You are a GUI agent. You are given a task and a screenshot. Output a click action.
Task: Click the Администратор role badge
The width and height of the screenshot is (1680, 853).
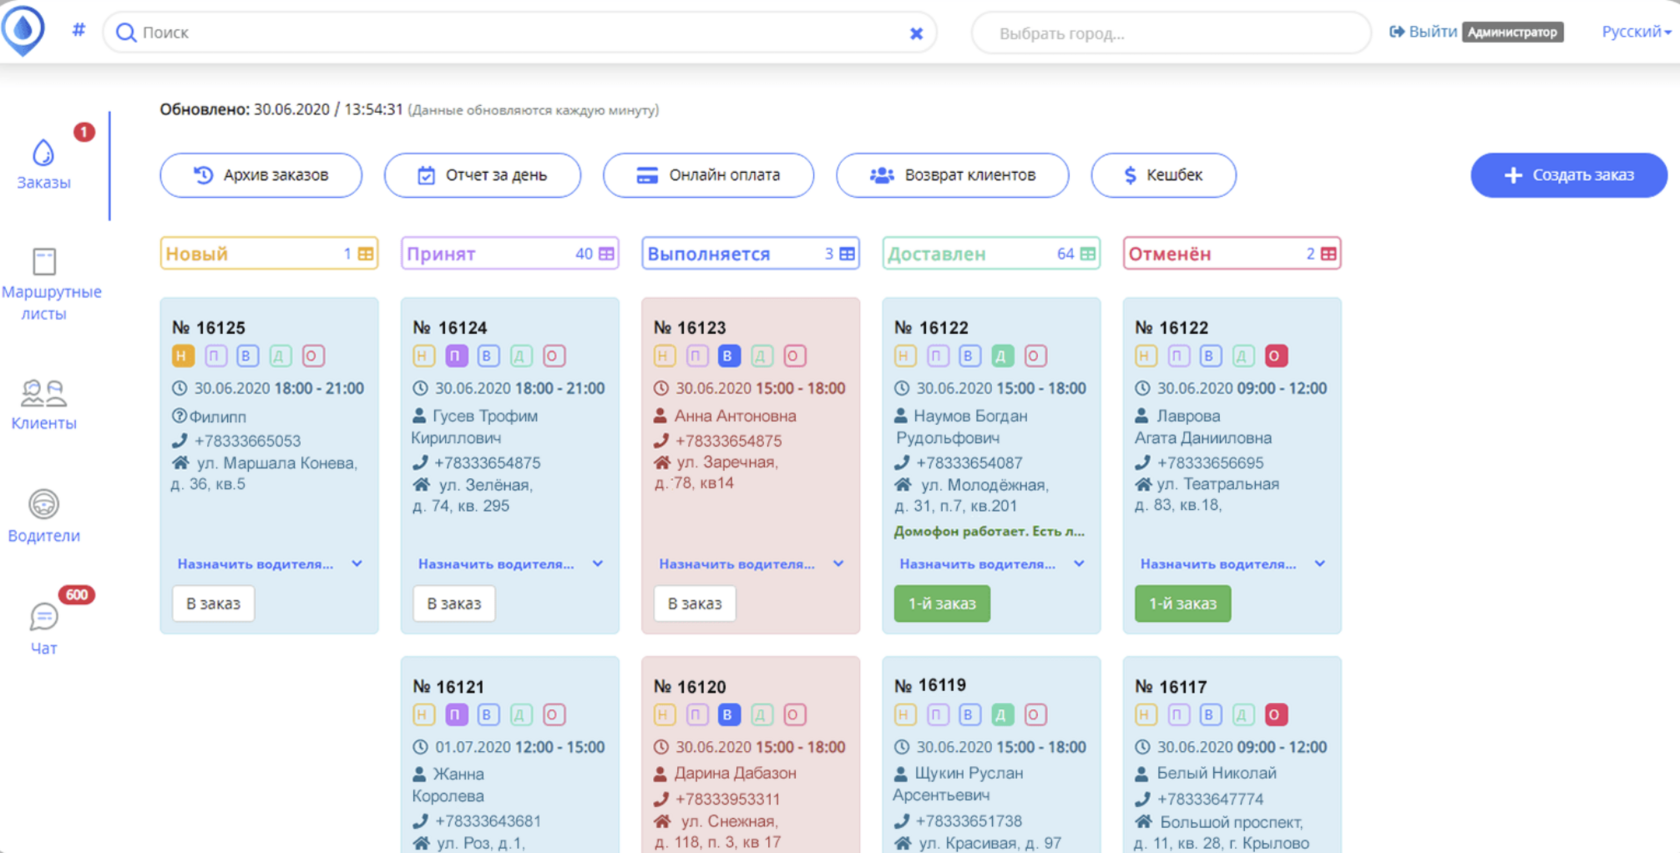pos(1512,32)
